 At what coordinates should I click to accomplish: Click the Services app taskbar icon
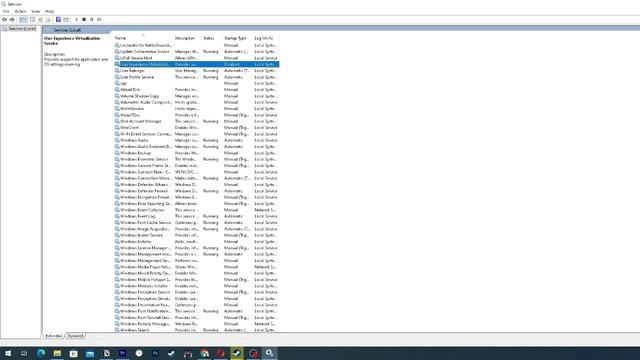coord(269,353)
